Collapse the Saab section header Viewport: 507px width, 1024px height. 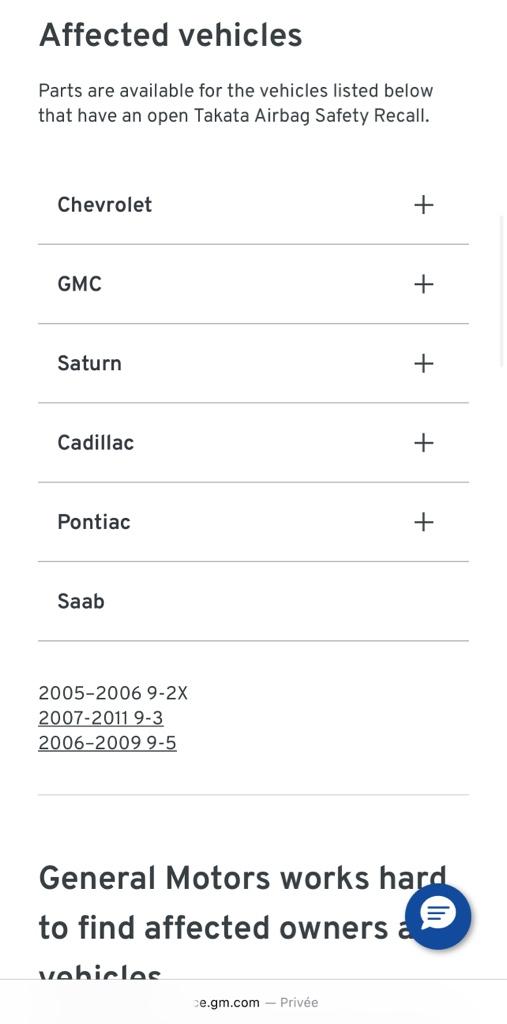point(254,601)
